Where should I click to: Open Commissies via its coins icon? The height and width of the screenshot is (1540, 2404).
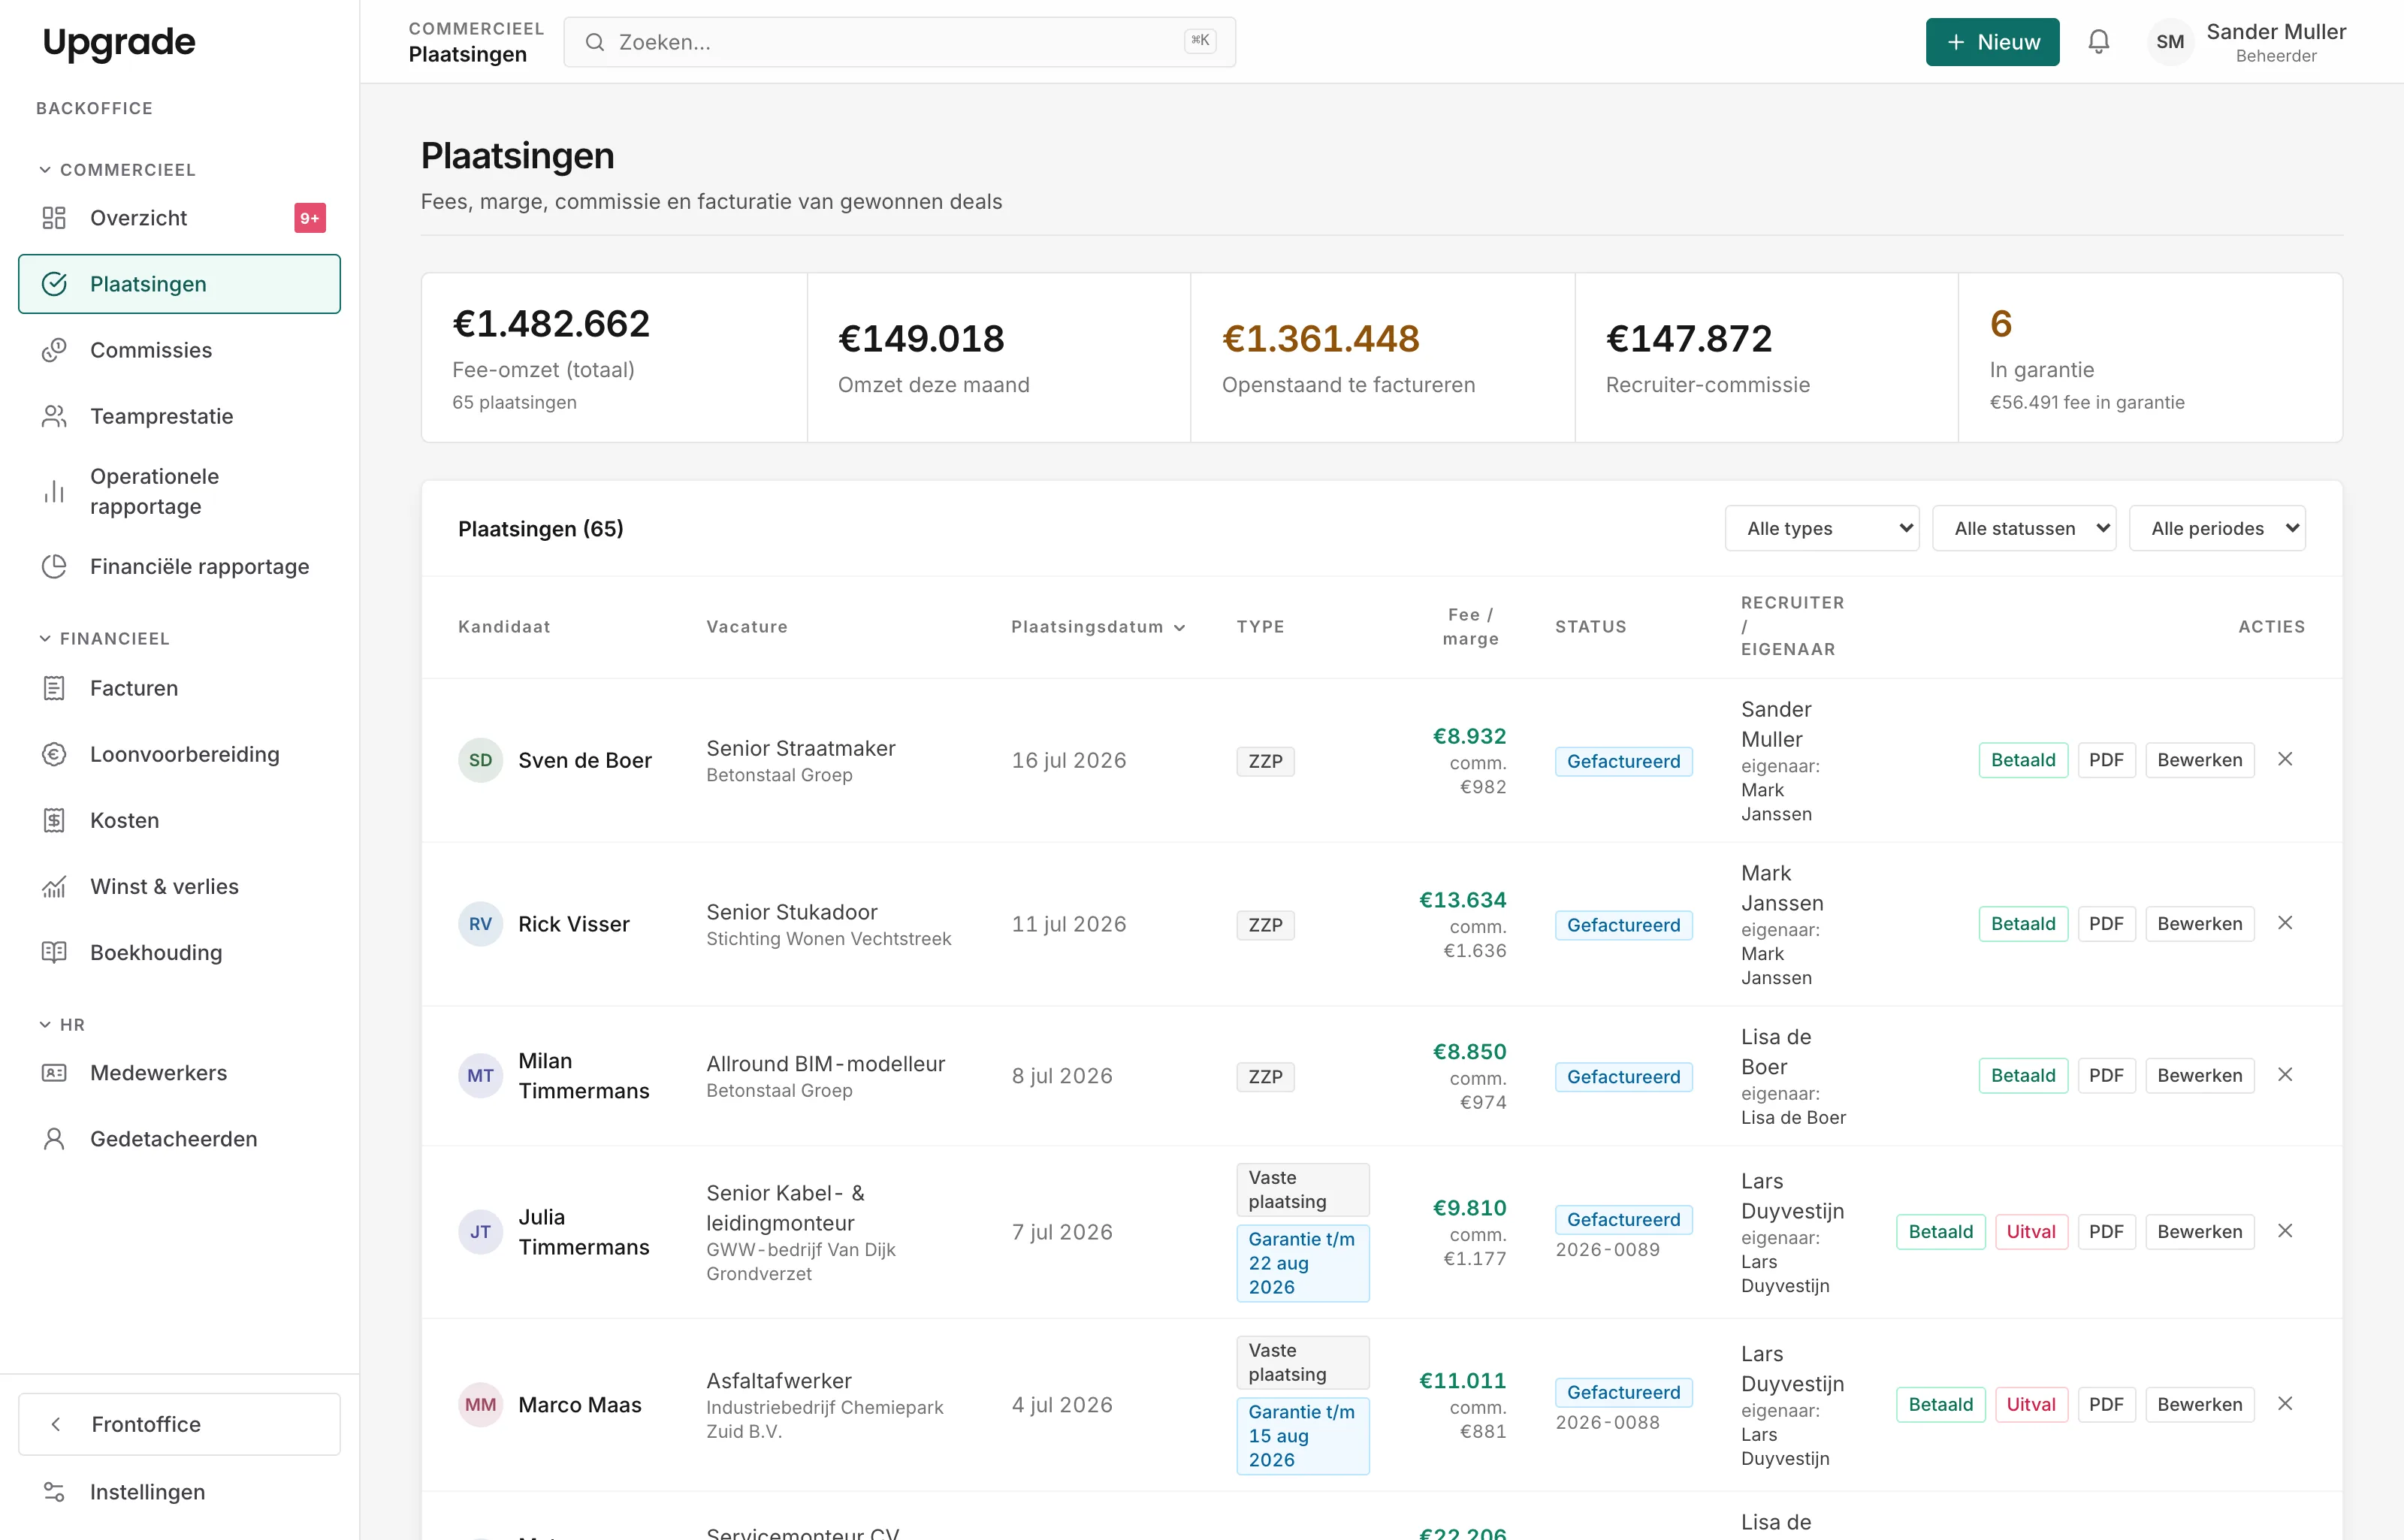pos(54,350)
